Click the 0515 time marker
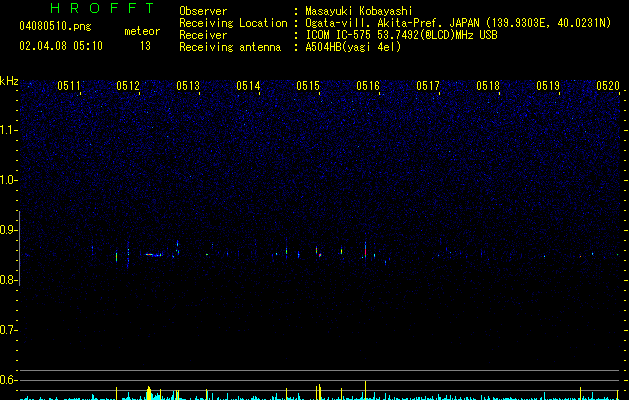The height and width of the screenshot is (400, 629). [308, 86]
